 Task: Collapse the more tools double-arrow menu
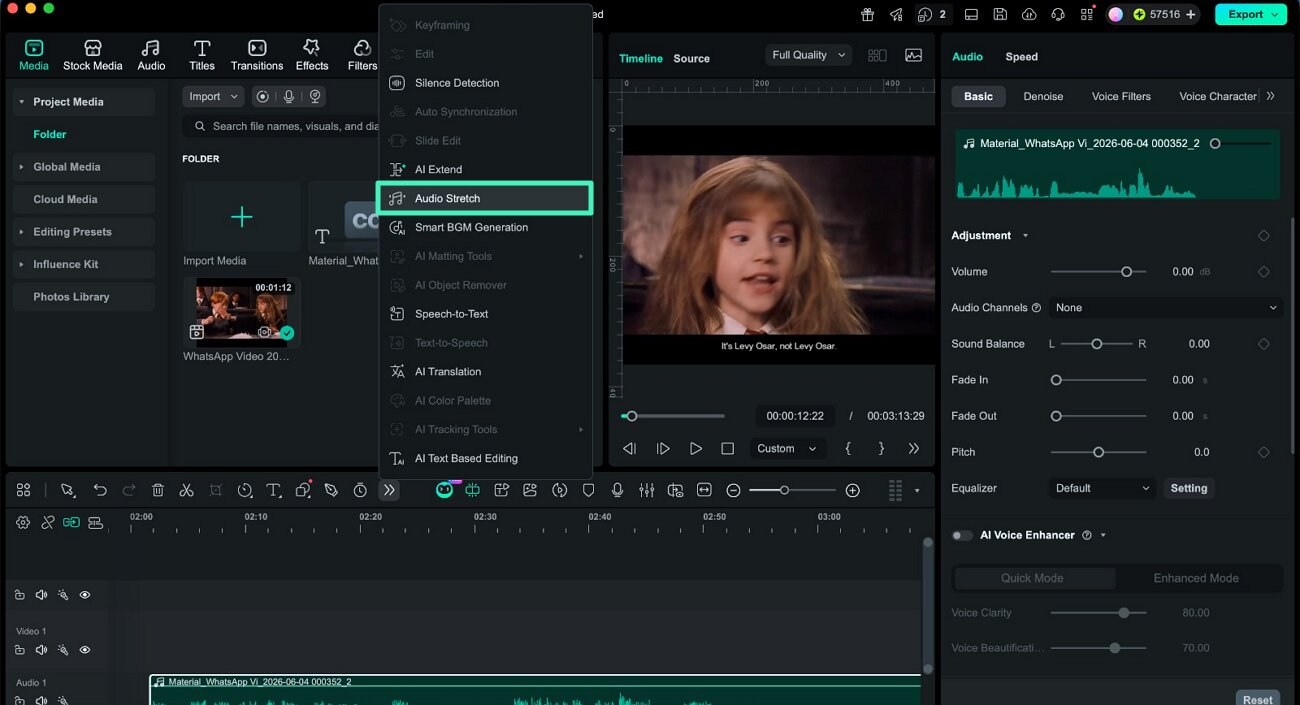click(x=389, y=490)
